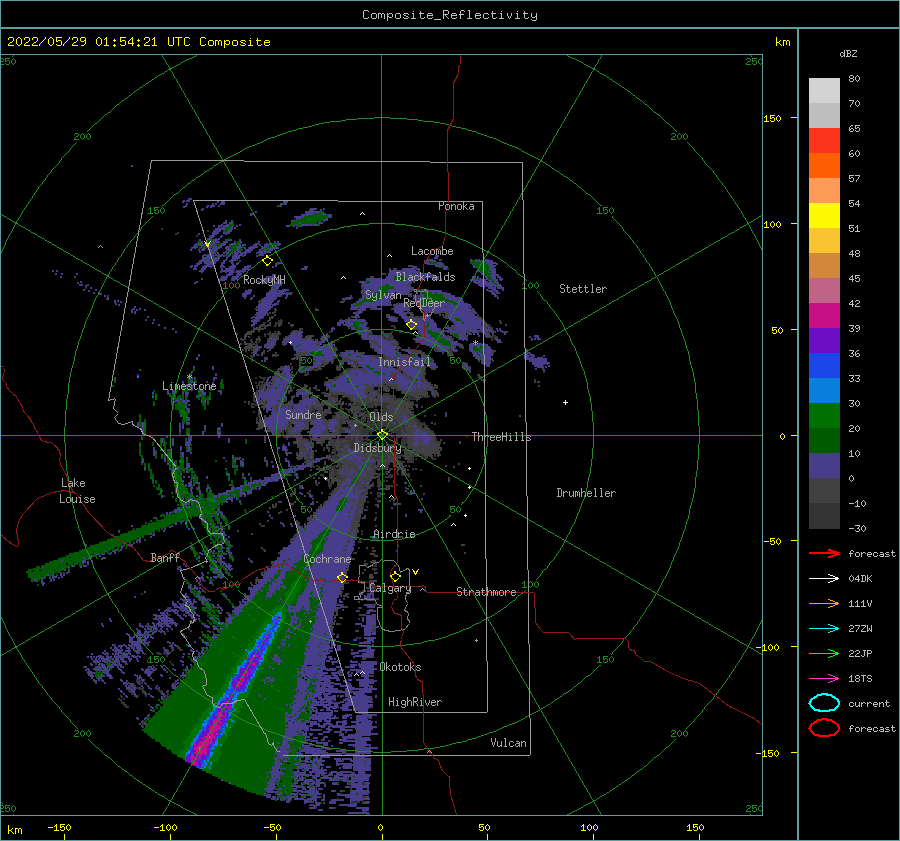Select the slate purple 0-10 dBZ swatch

click(824, 466)
